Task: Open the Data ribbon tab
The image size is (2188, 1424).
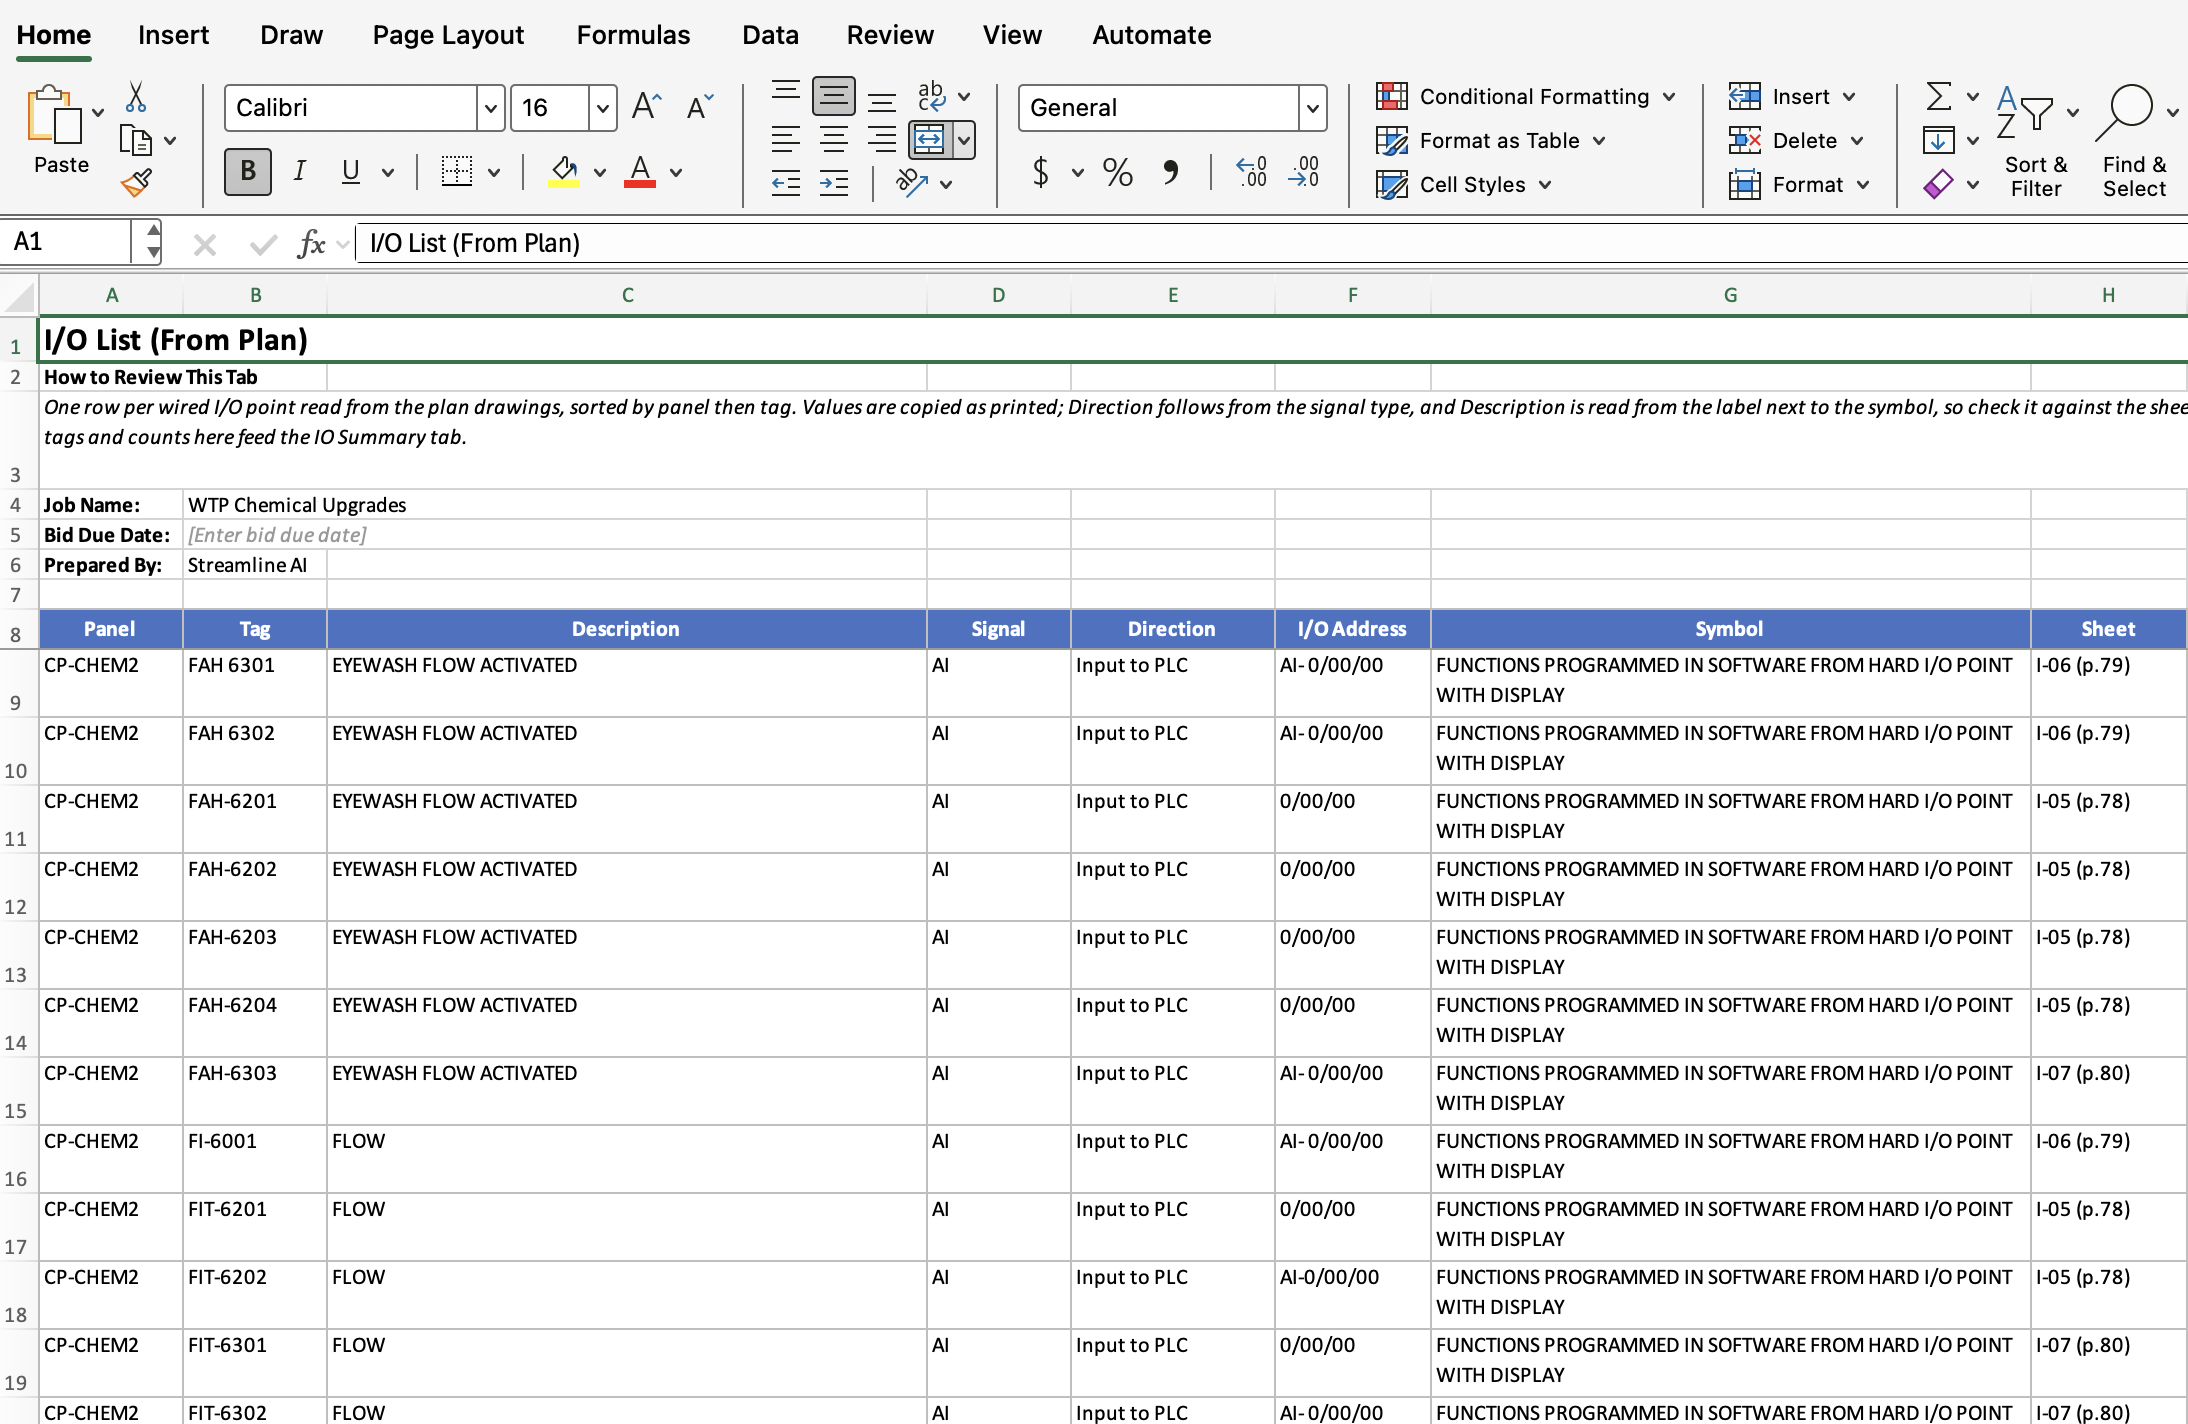Action: click(x=770, y=35)
